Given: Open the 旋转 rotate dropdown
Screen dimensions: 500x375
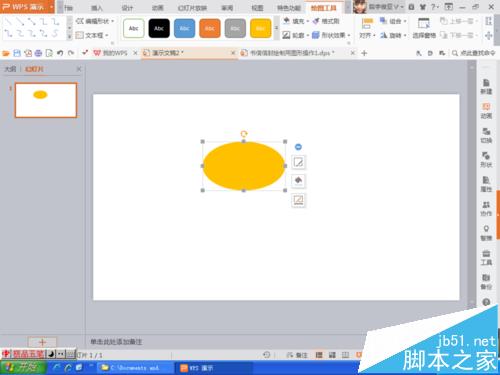Looking at the screenshot, I should [x=393, y=35].
